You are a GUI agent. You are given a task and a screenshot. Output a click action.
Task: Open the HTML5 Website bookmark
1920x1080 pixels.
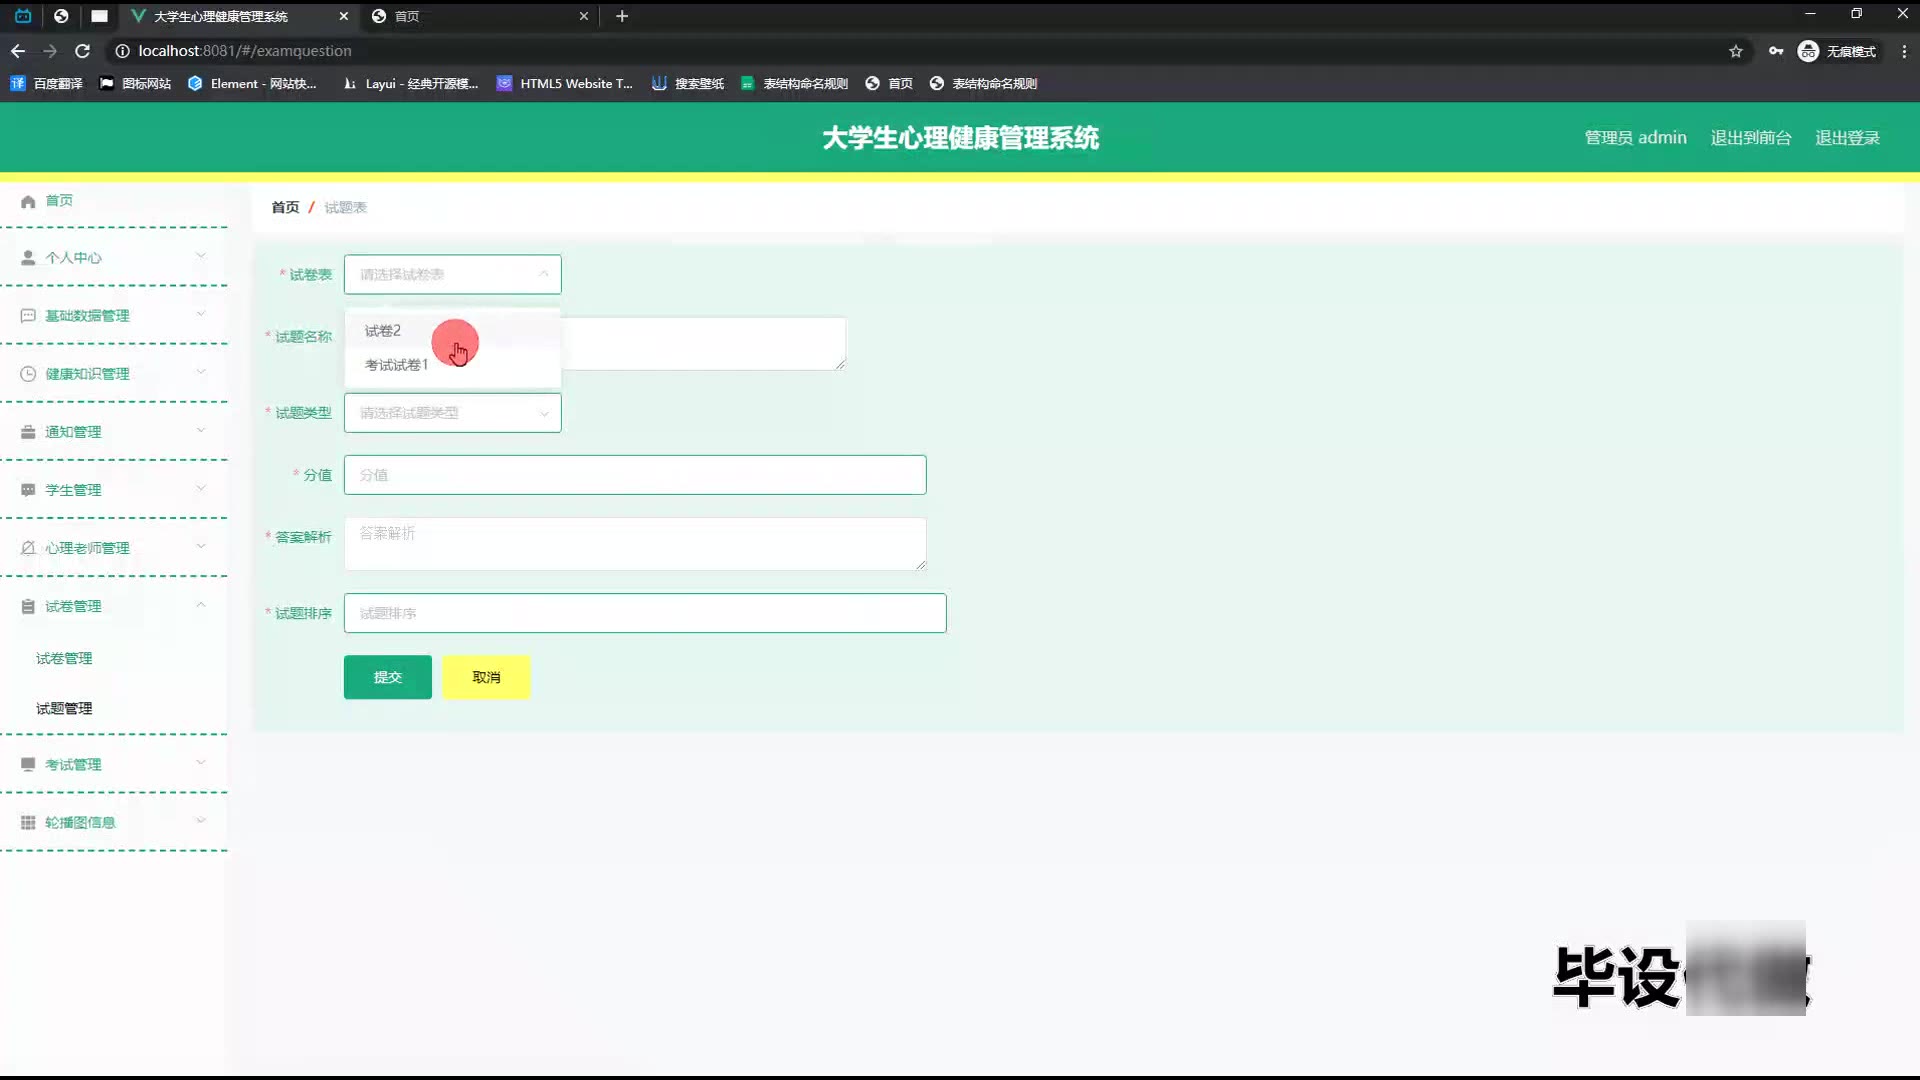(x=565, y=84)
